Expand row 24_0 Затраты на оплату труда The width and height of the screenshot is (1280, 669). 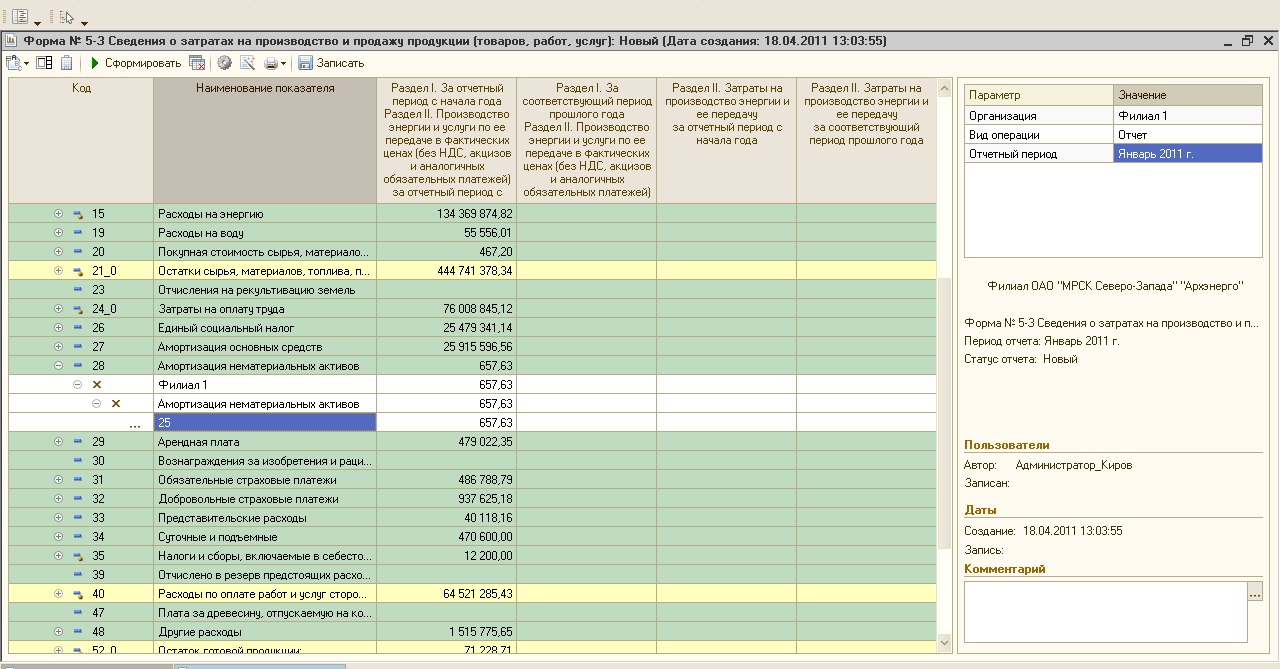point(59,309)
